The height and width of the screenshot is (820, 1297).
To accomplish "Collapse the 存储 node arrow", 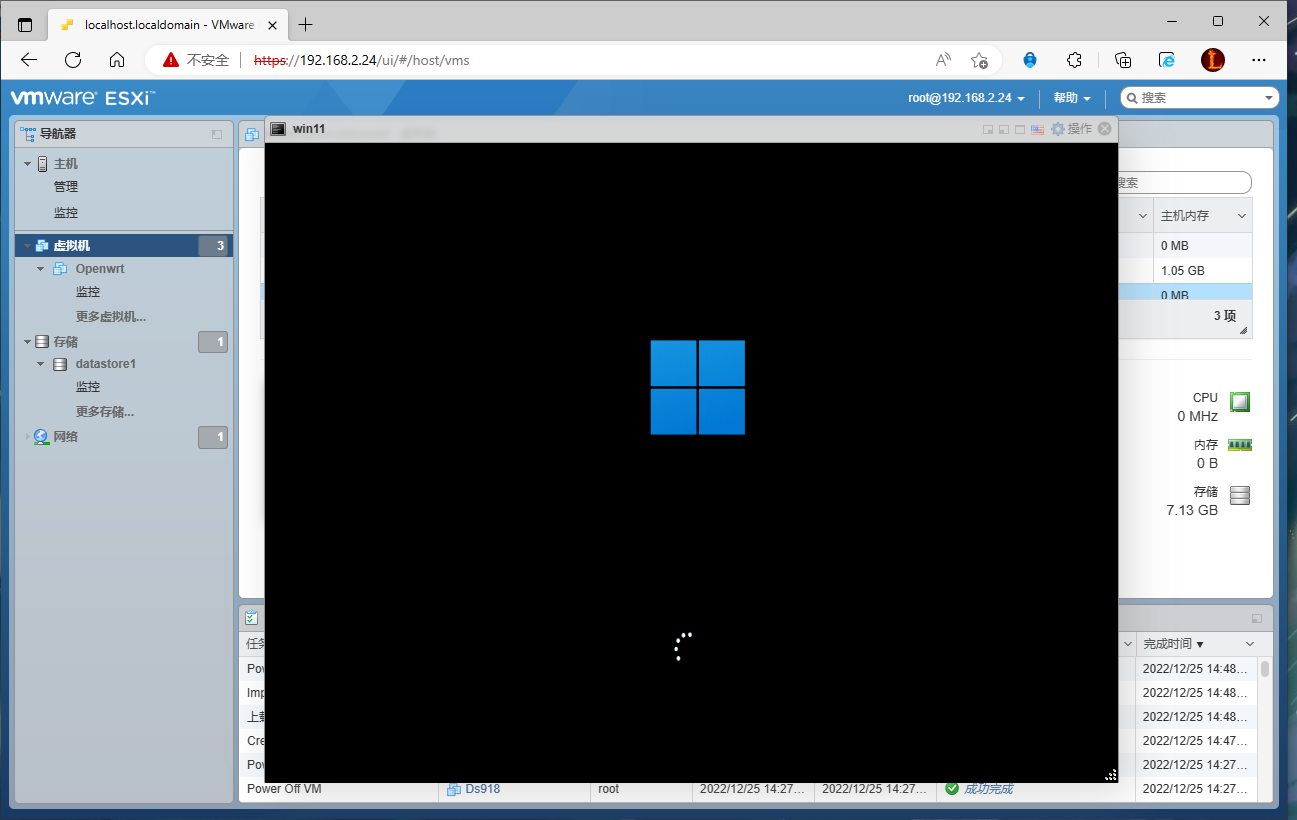I will pyautogui.click(x=28, y=342).
